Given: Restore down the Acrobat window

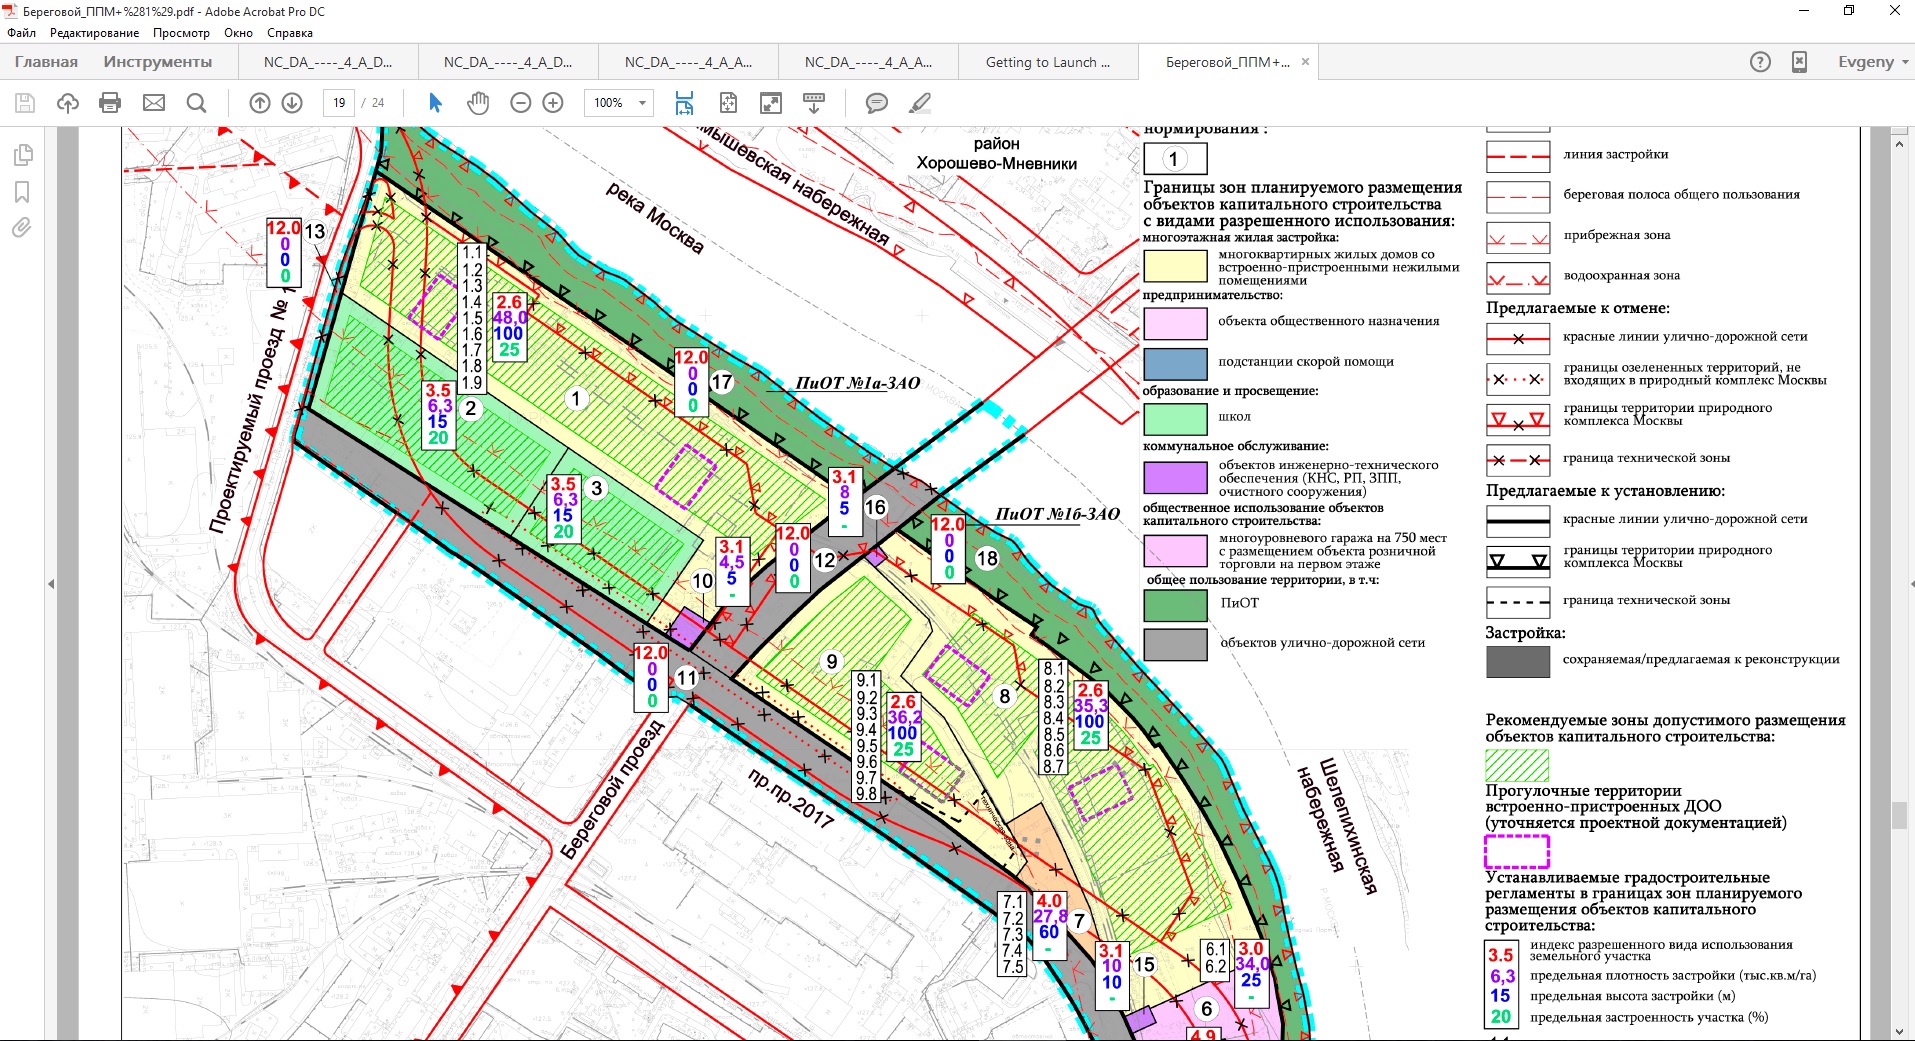Looking at the screenshot, I should tap(1849, 11).
